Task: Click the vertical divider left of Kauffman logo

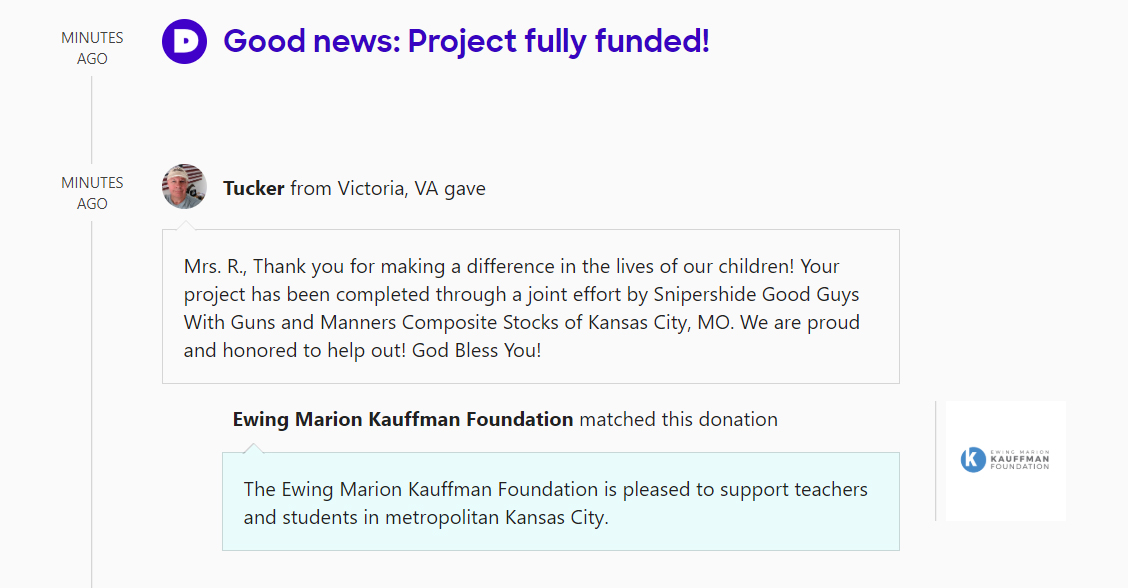Action: 936,460
